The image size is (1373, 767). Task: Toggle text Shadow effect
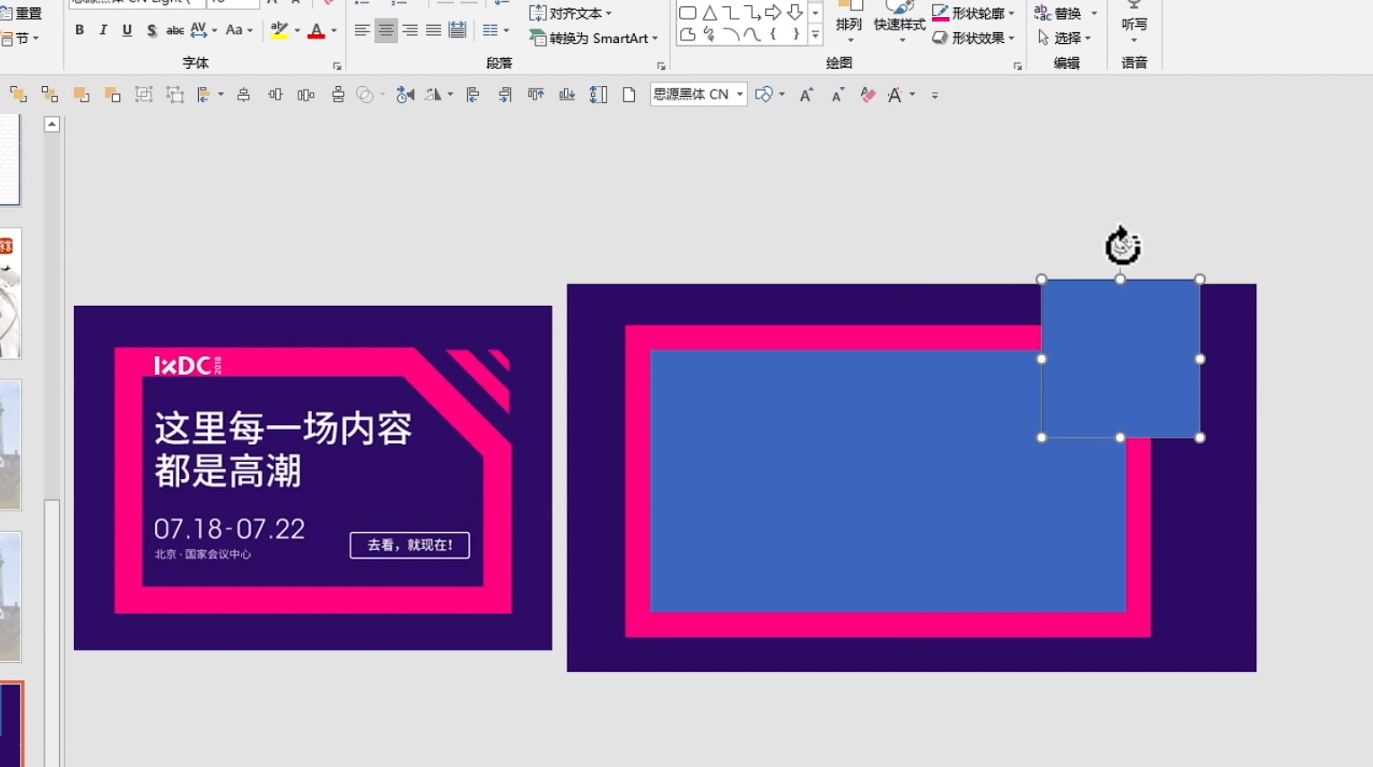151,31
